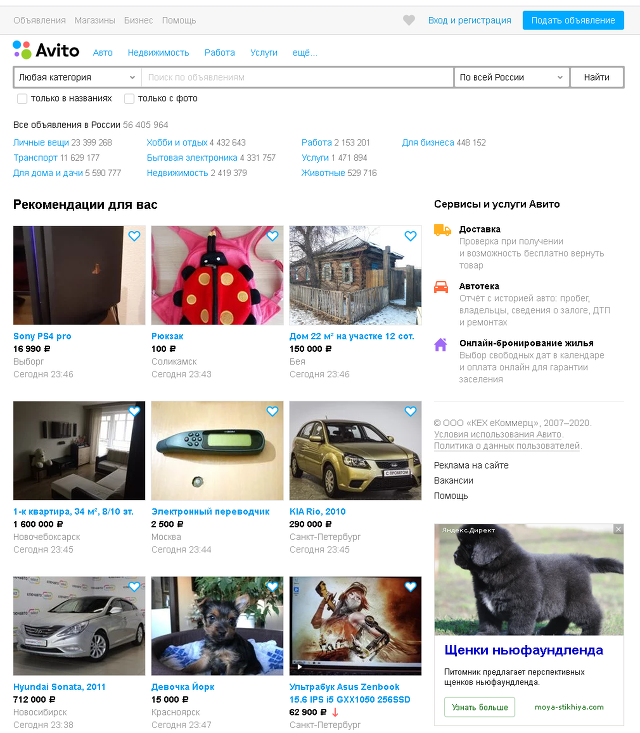Focus the 'Поиск по объявлениям' search field
The image size is (640, 733).
coord(297,78)
